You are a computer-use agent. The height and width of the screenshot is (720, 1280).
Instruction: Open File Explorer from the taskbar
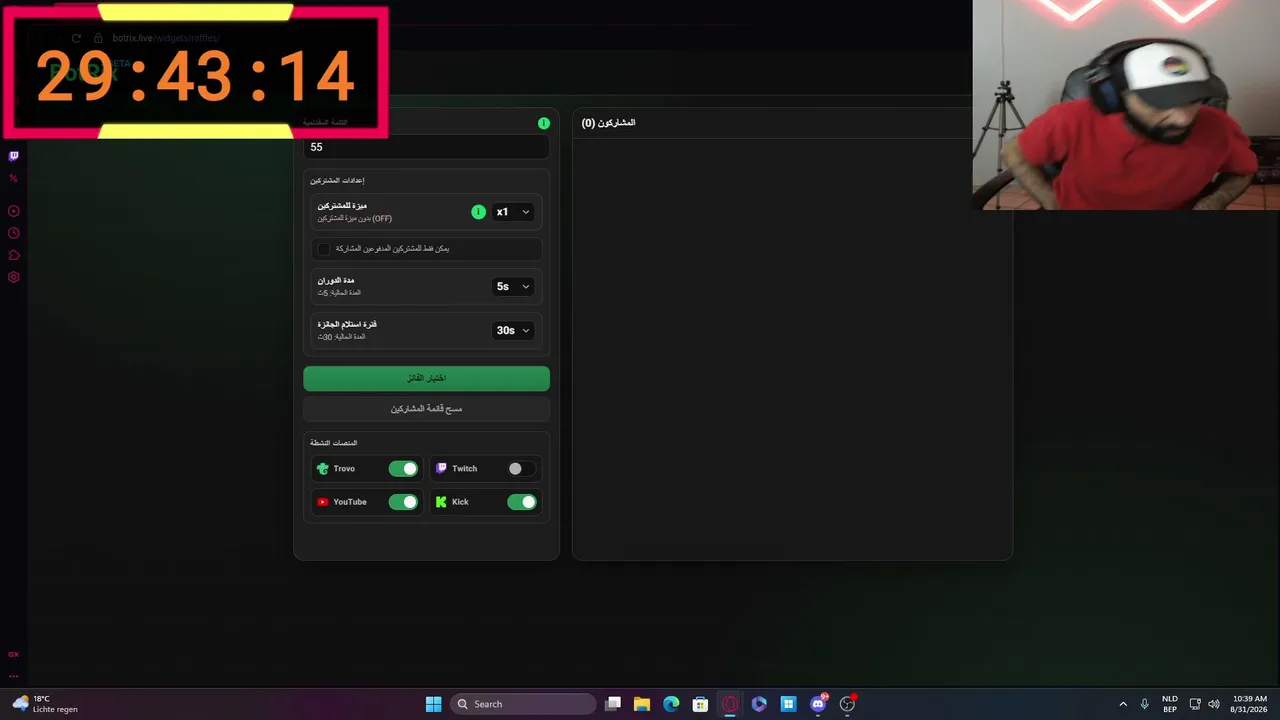click(x=642, y=704)
